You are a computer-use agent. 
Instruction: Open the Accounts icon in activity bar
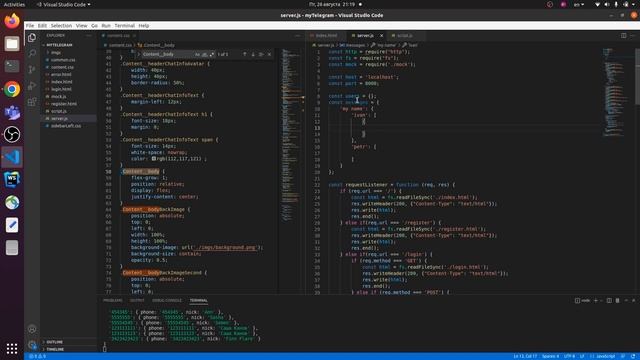click(x=32, y=329)
